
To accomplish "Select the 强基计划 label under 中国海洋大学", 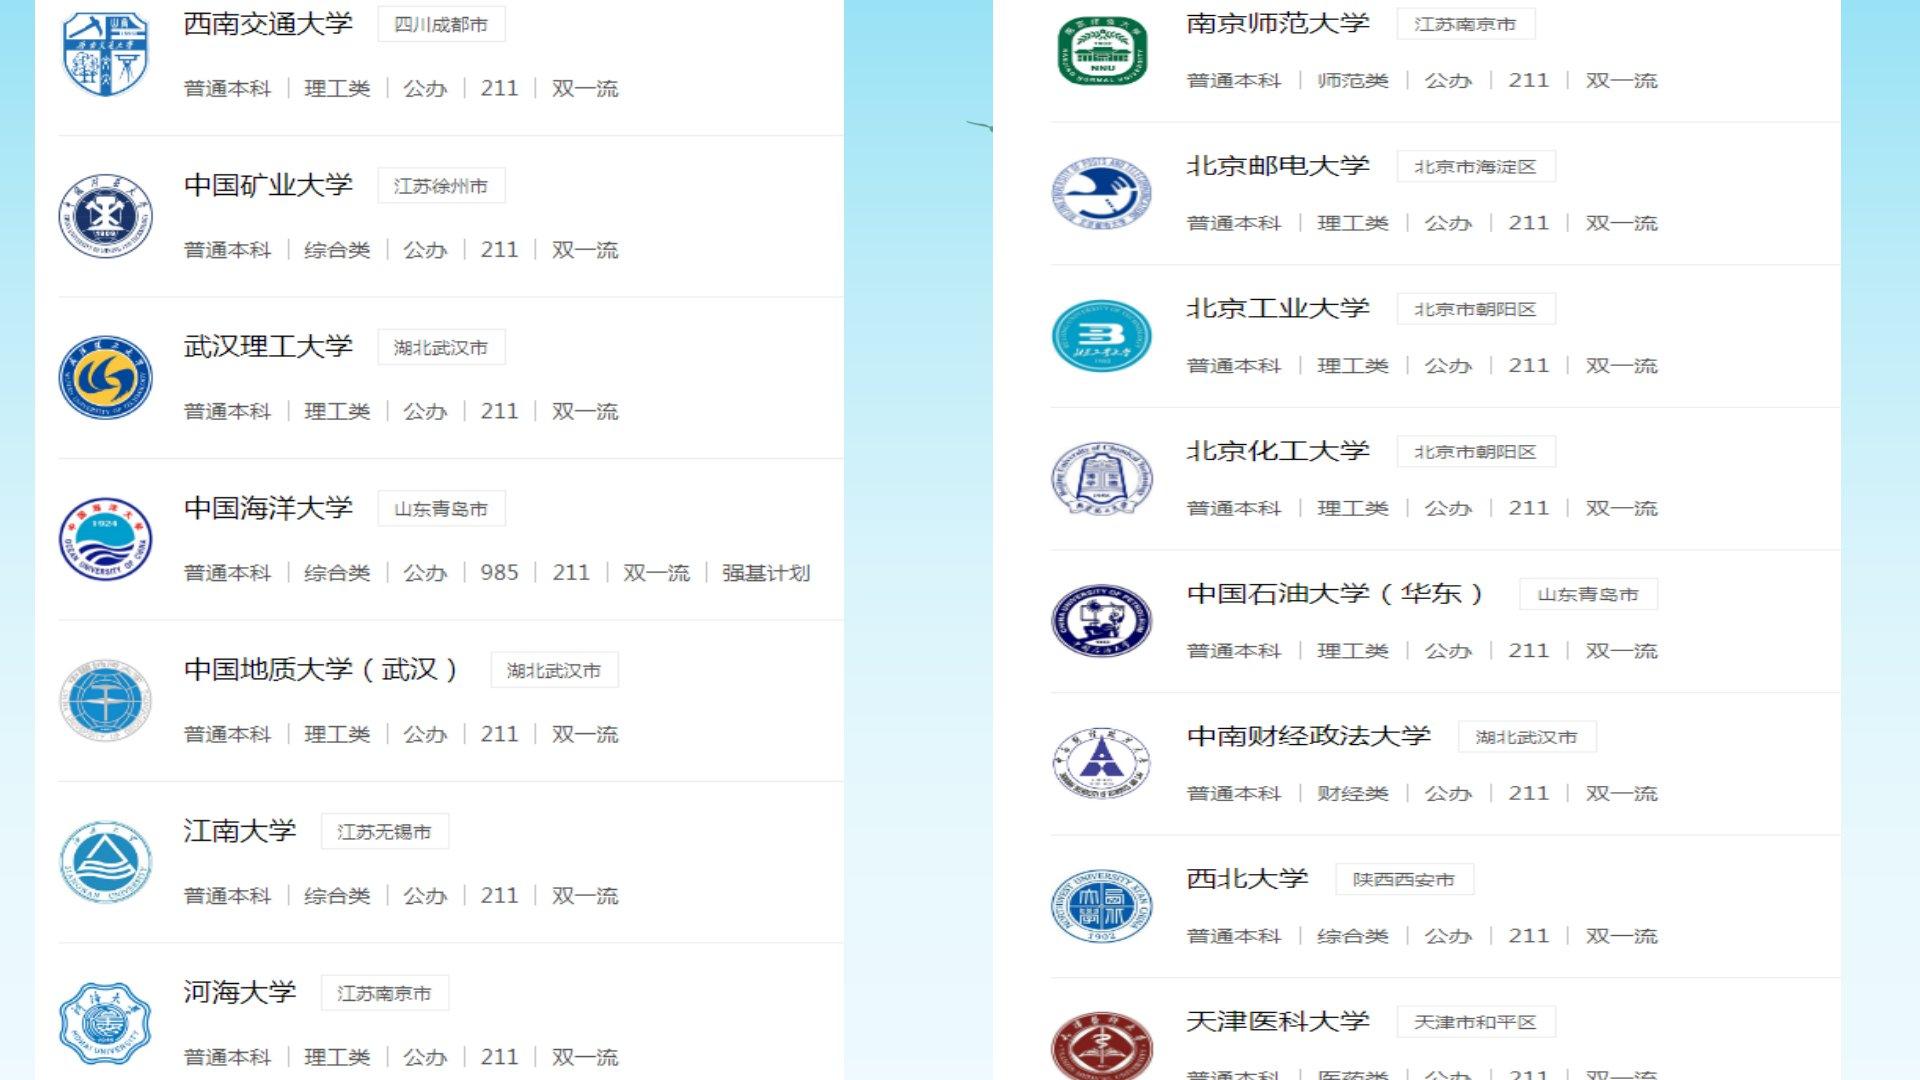I will [x=765, y=573].
